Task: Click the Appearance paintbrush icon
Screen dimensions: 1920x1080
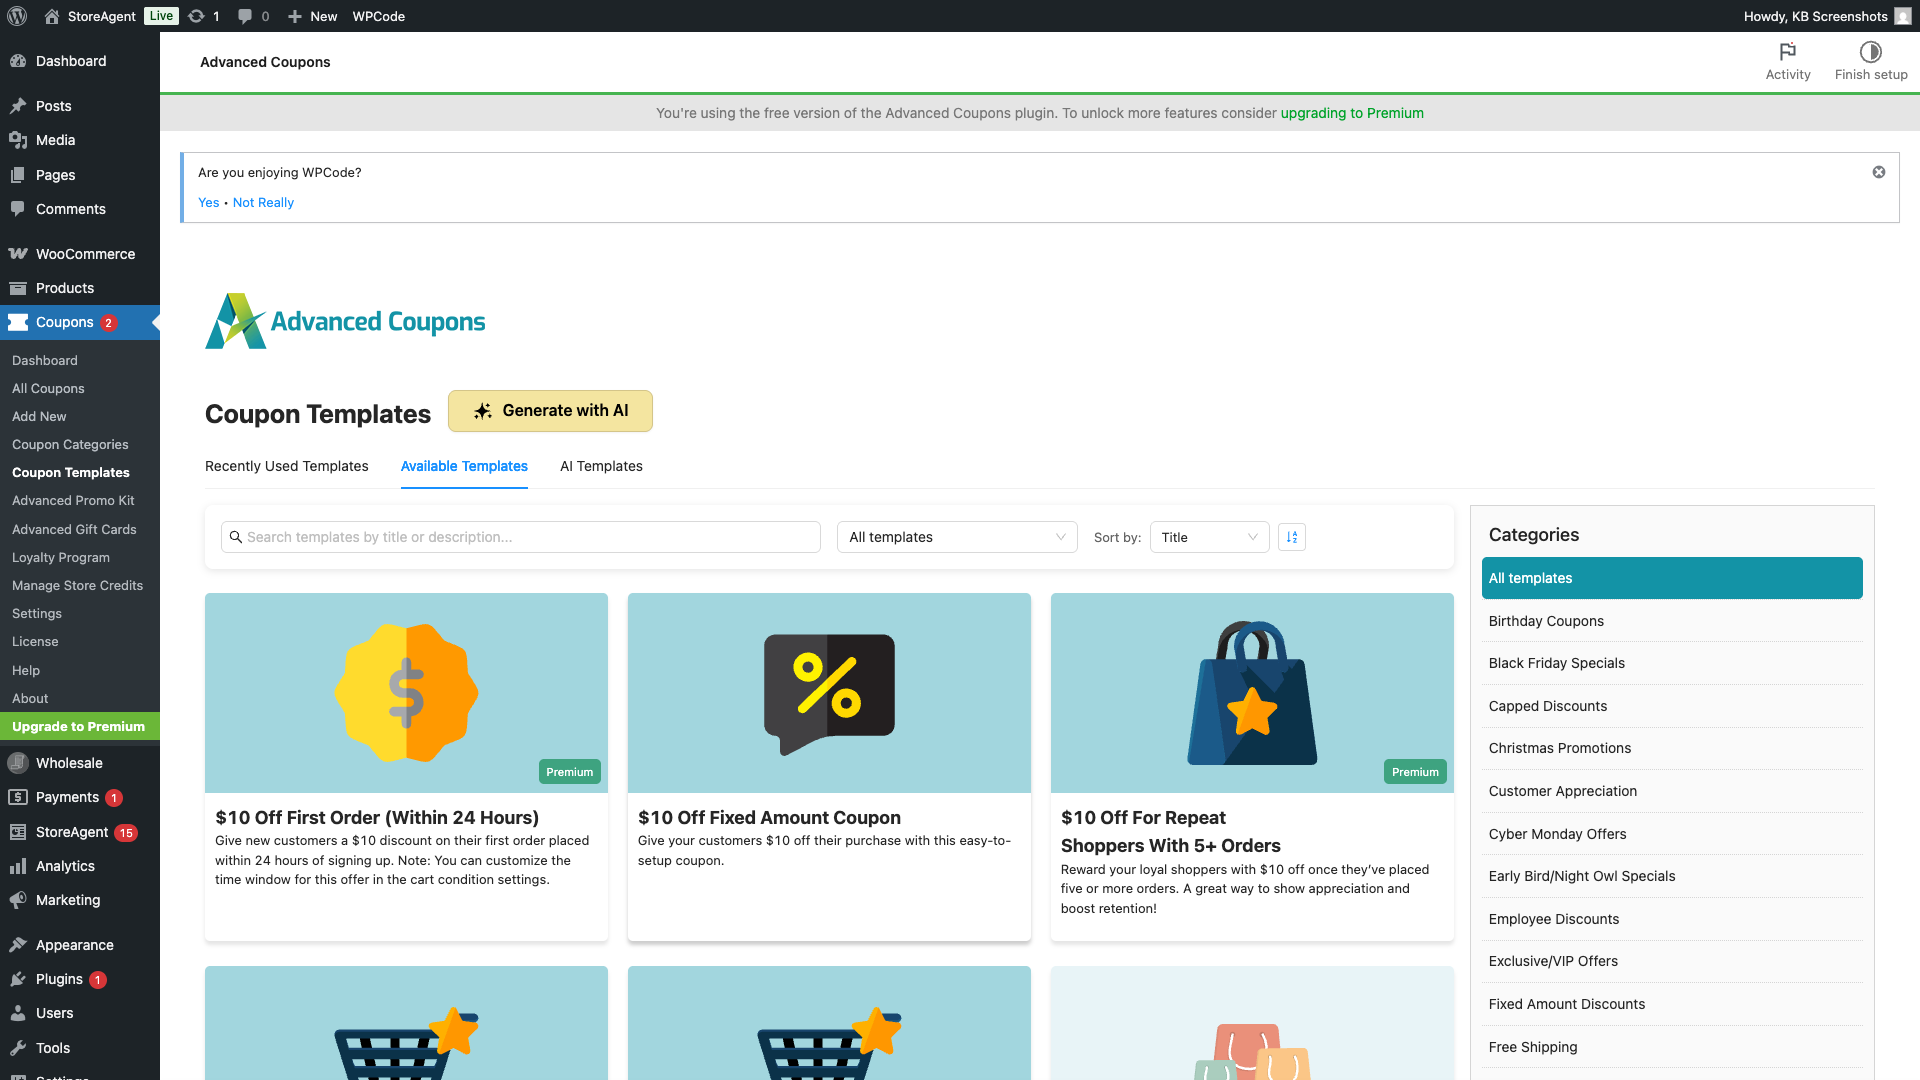Action: pyautogui.click(x=18, y=945)
